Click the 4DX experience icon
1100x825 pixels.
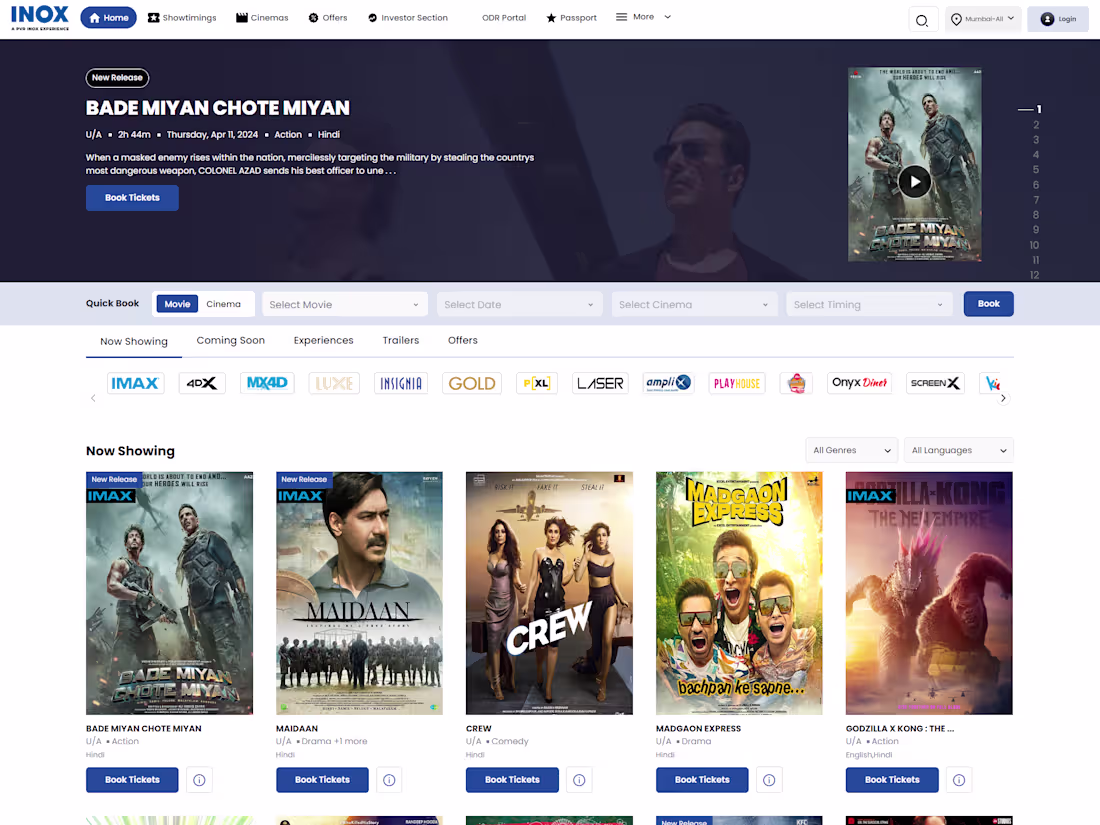pos(201,382)
